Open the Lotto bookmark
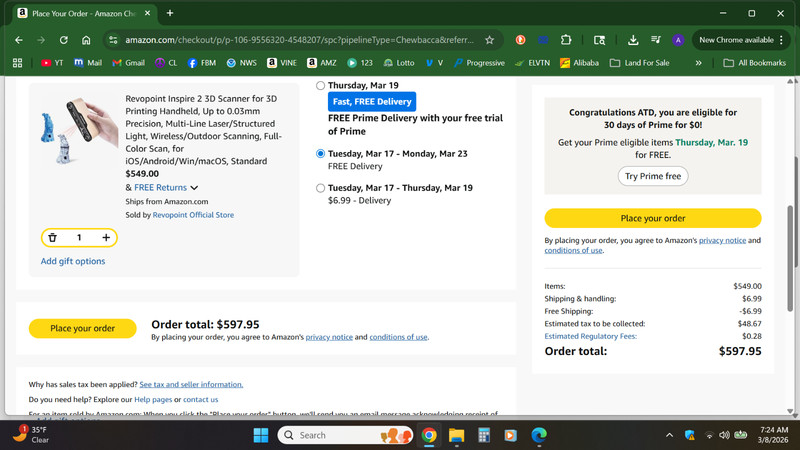This screenshot has width=800, height=450. [x=399, y=63]
